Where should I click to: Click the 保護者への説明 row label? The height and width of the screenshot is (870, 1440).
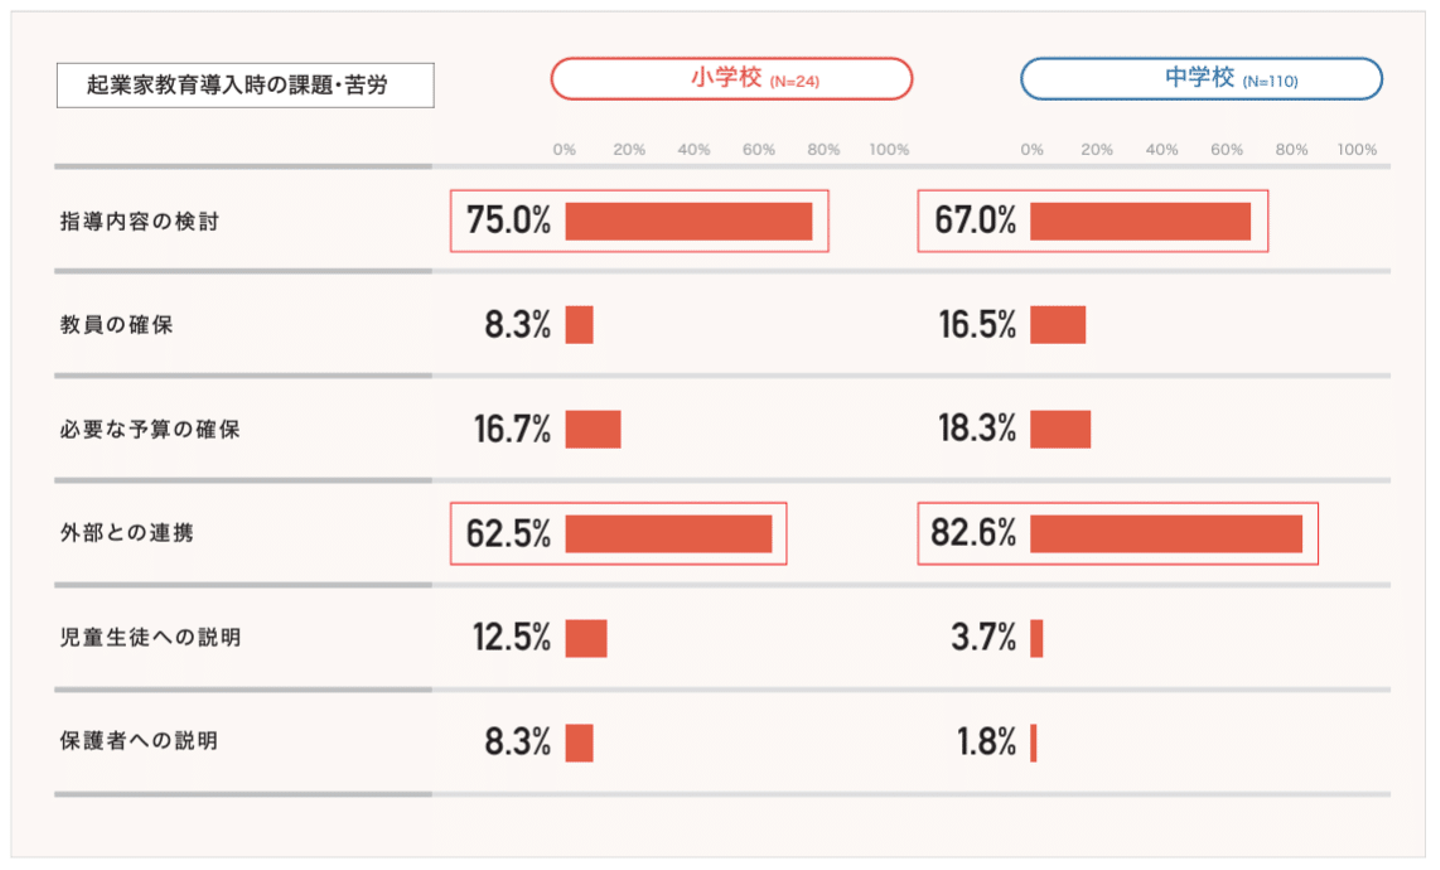click(139, 741)
